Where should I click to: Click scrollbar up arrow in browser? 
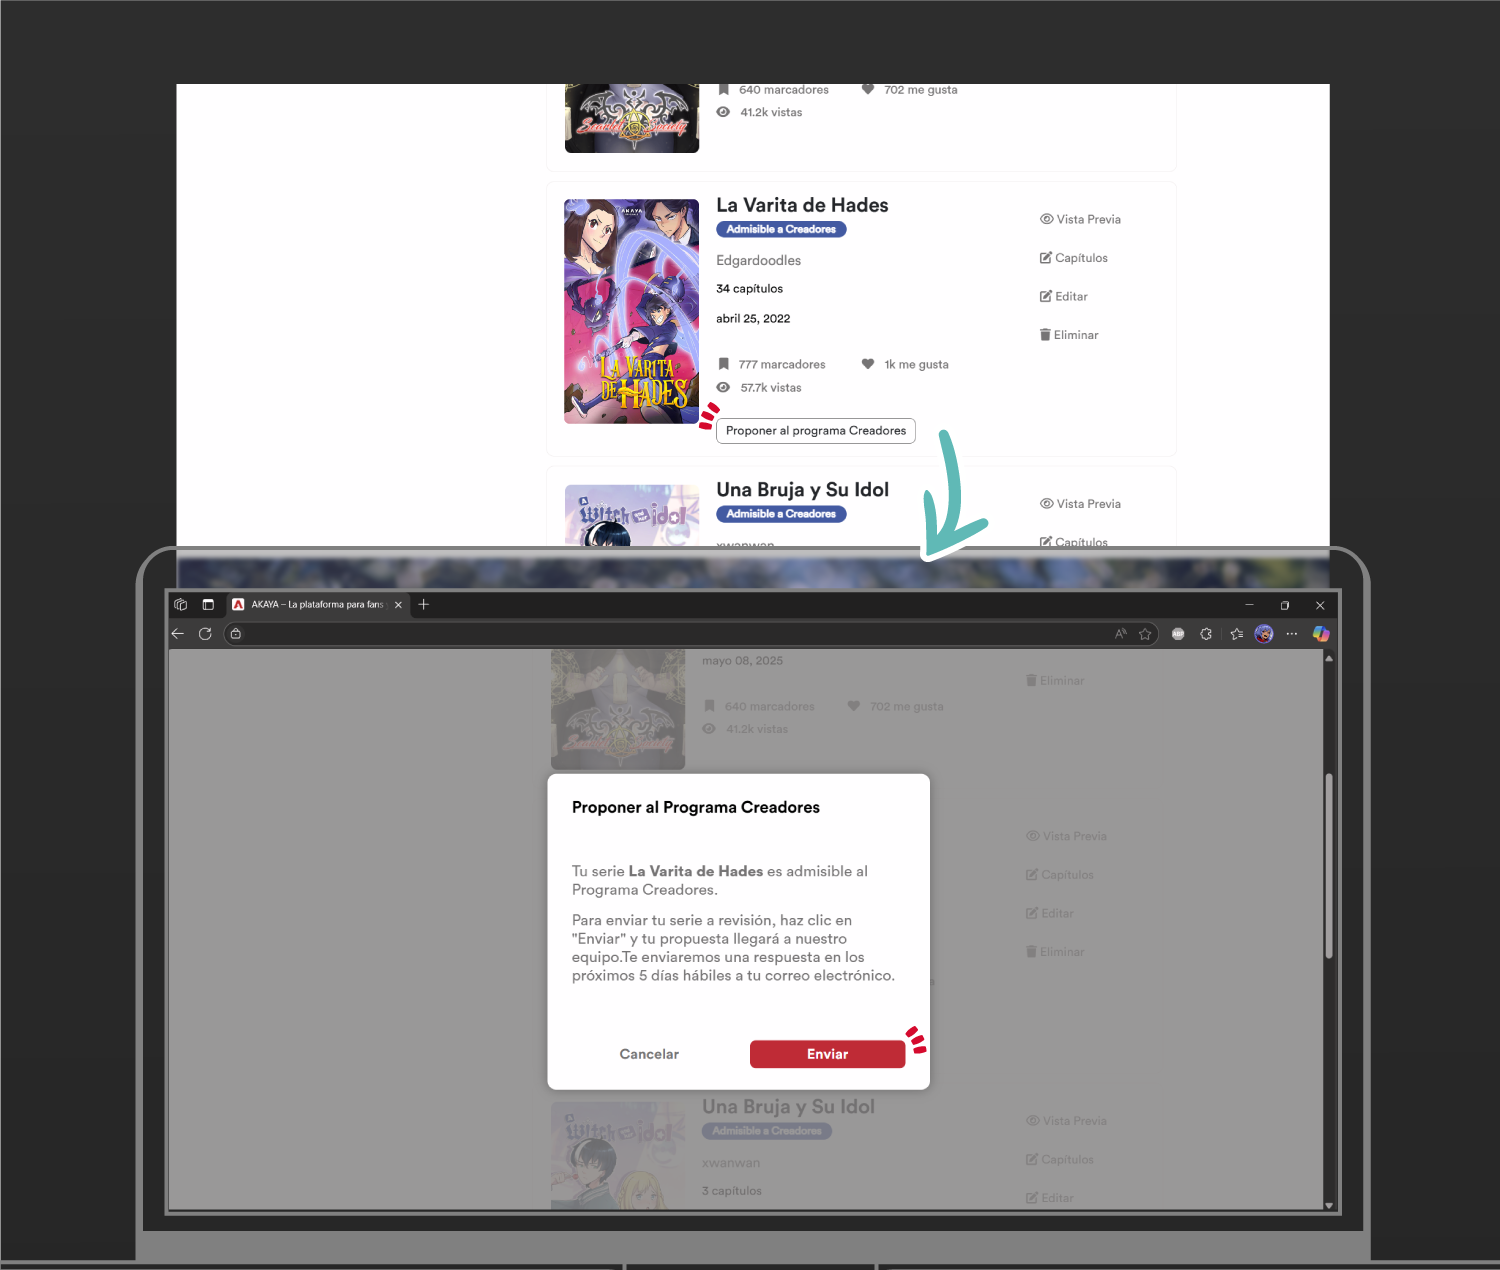1329,658
